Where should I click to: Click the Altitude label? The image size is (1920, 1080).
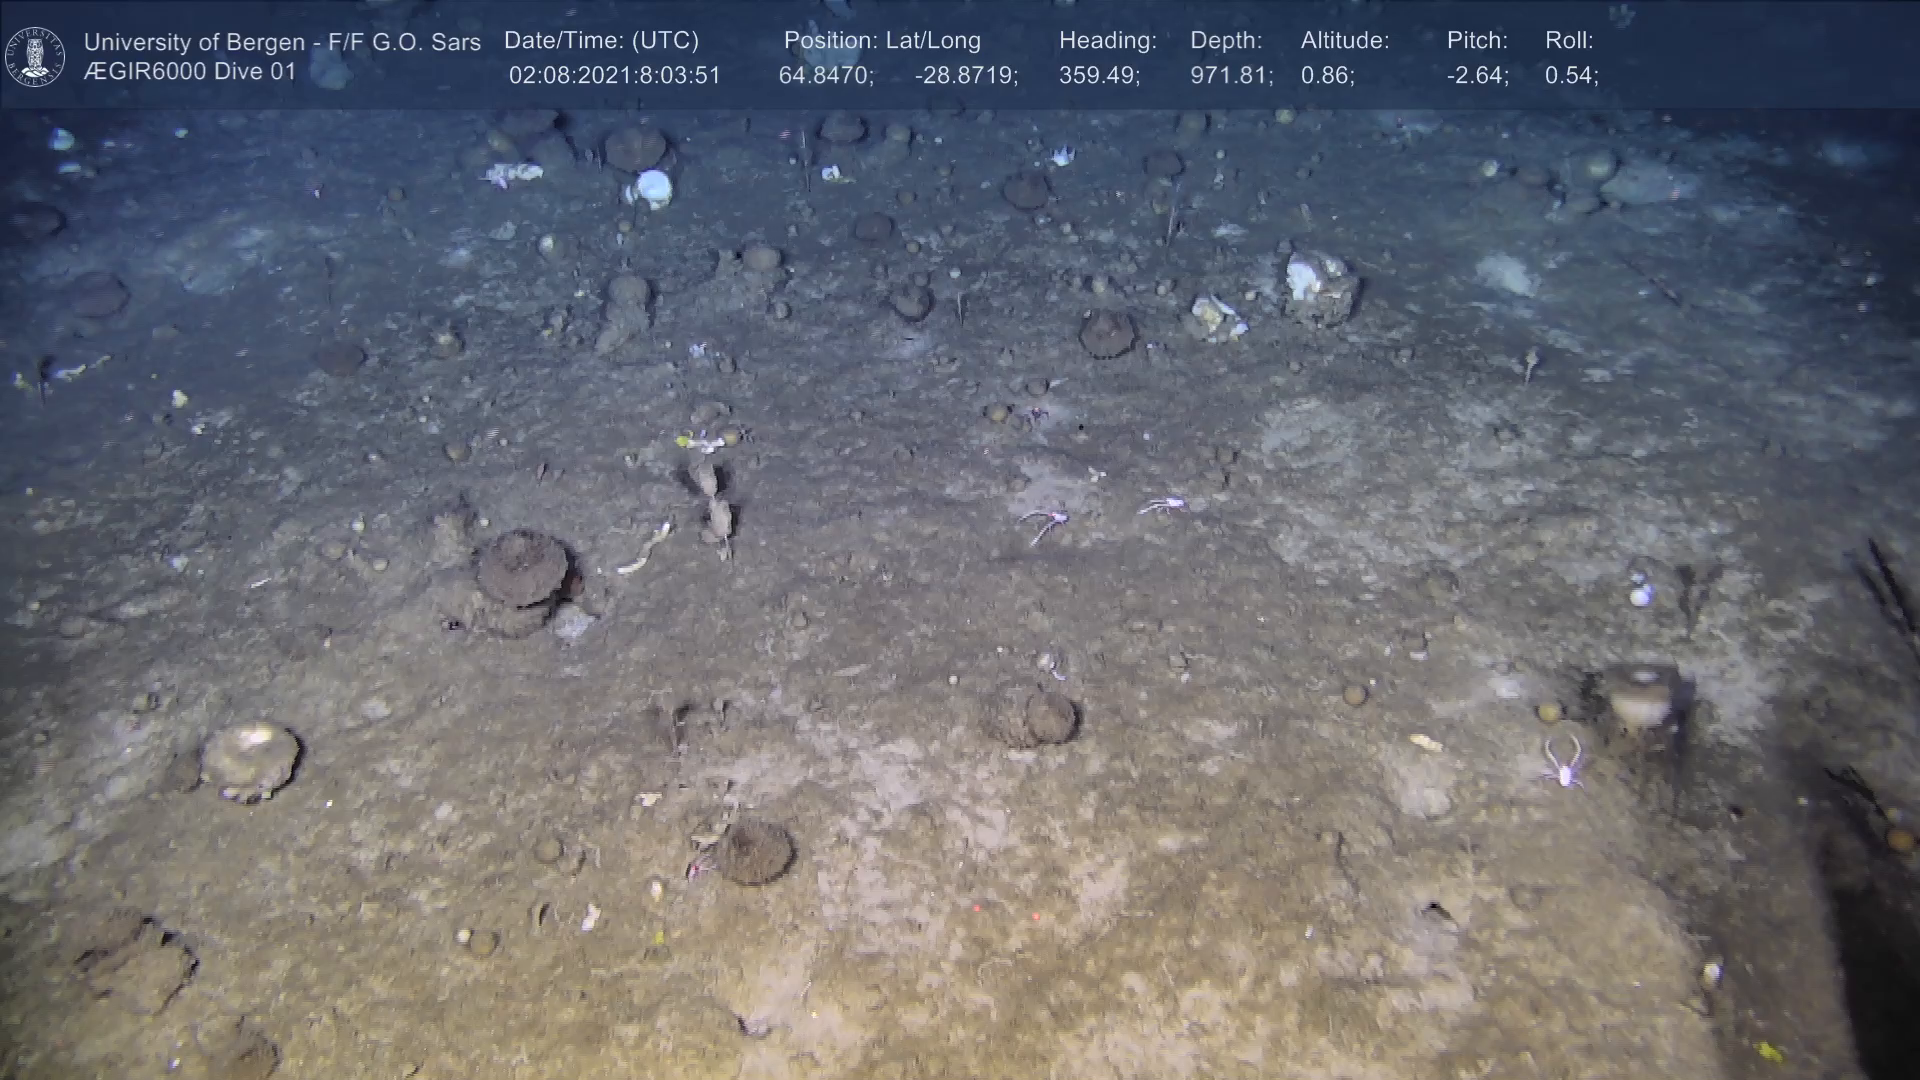click(x=1345, y=41)
